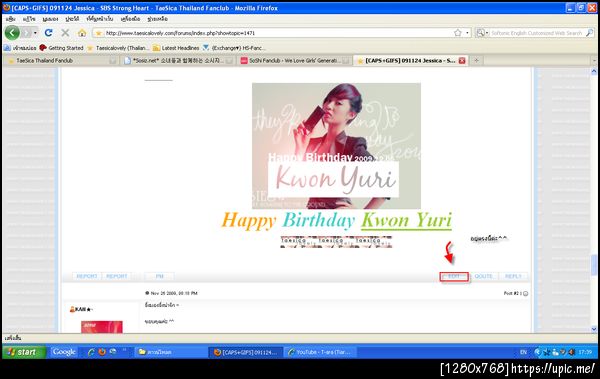Screen dimensions: 600x379
Task: Open the search engine selector dropdown
Action: [x=482, y=33]
